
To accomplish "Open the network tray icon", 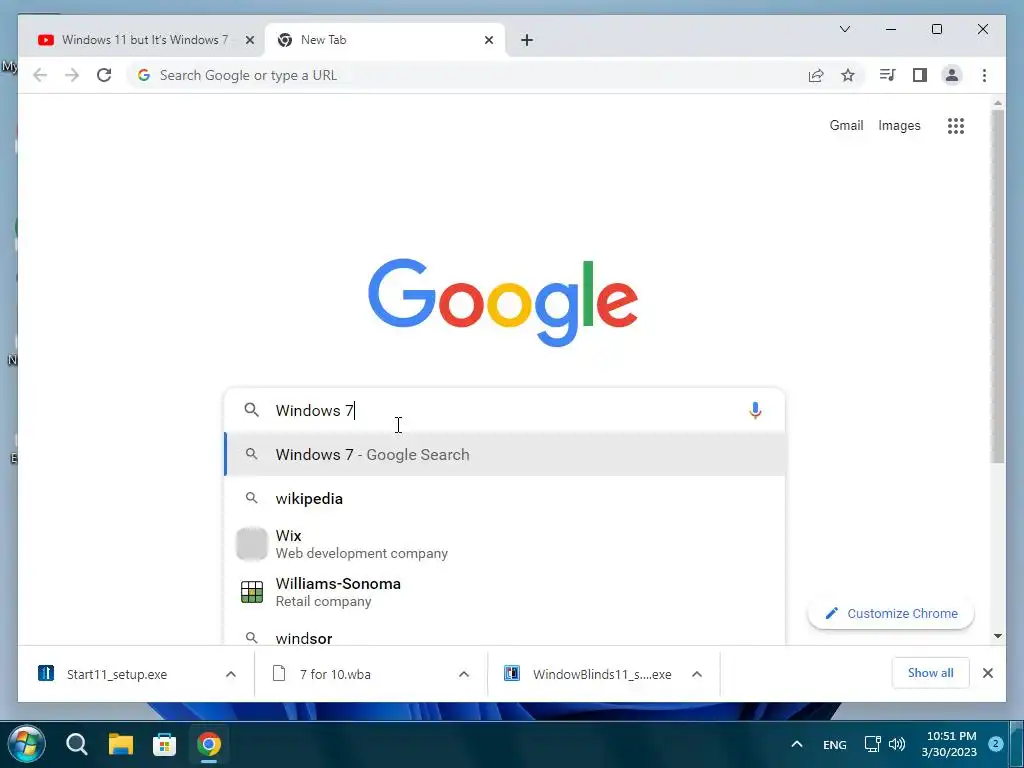I will pos(872,744).
